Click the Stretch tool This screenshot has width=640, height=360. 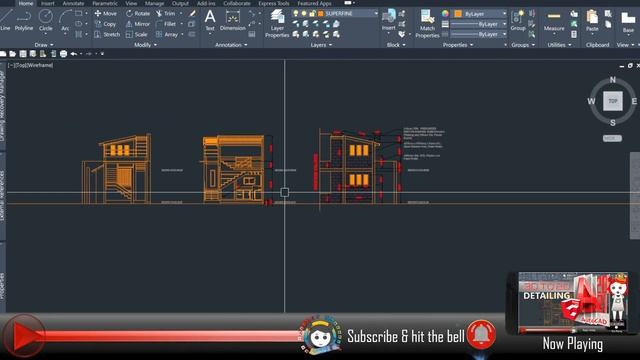click(x=107, y=35)
